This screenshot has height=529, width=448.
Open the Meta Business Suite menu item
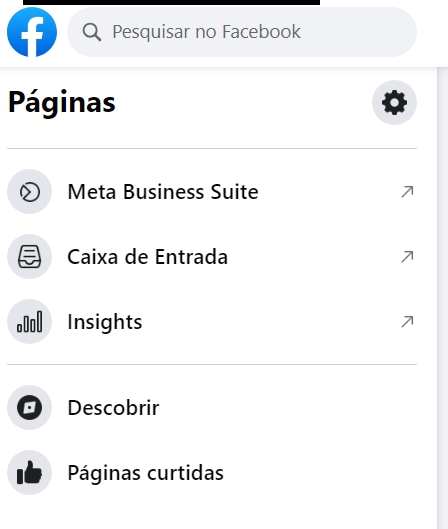pyautogui.click(x=212, y=192)
